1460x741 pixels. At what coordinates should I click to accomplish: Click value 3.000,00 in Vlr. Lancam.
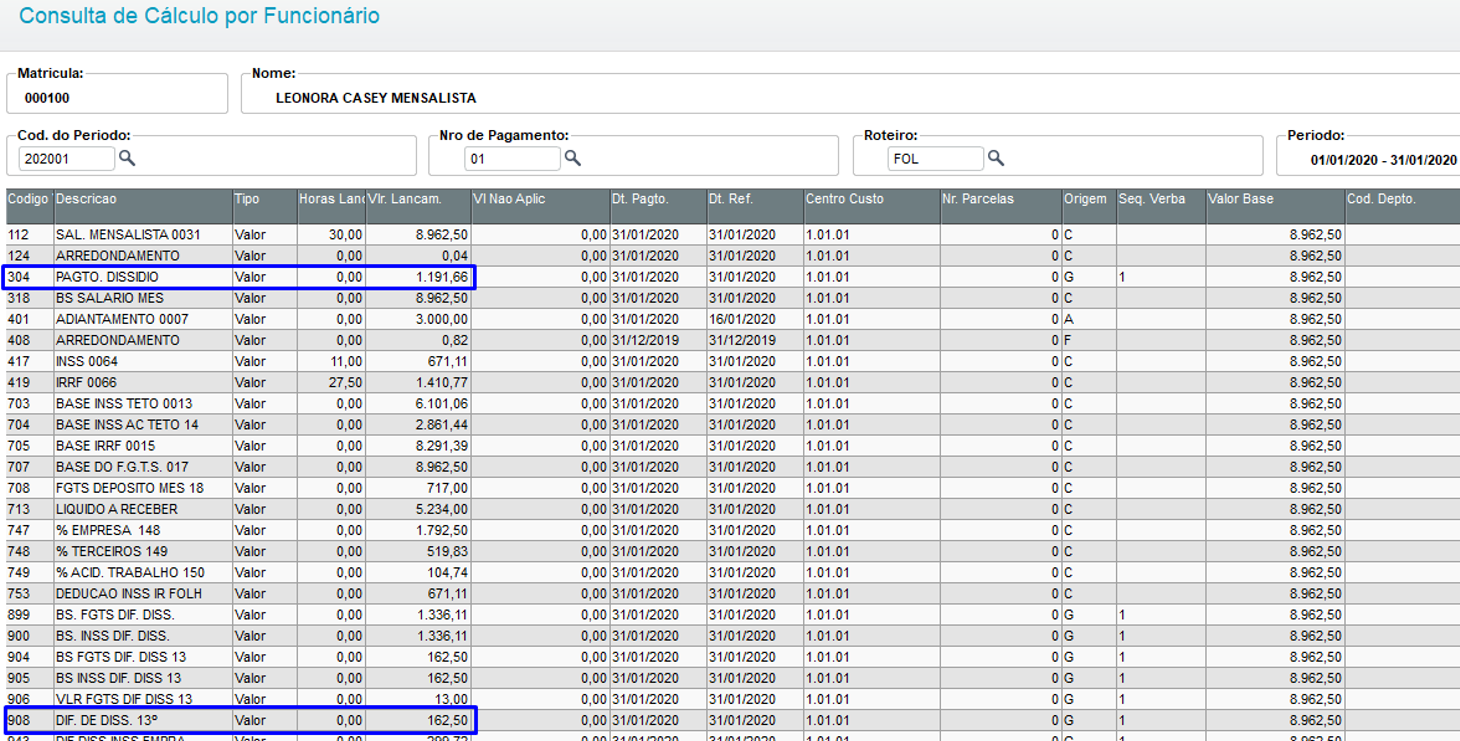click(x=442, y=319)
